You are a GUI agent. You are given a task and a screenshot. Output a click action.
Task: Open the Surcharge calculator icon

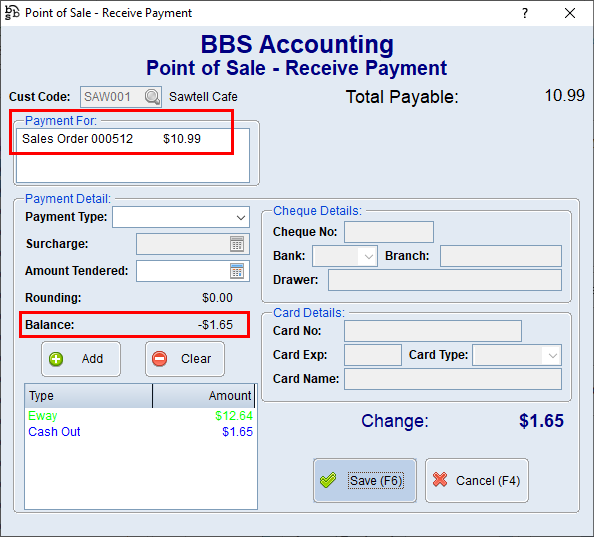(237, 244)
